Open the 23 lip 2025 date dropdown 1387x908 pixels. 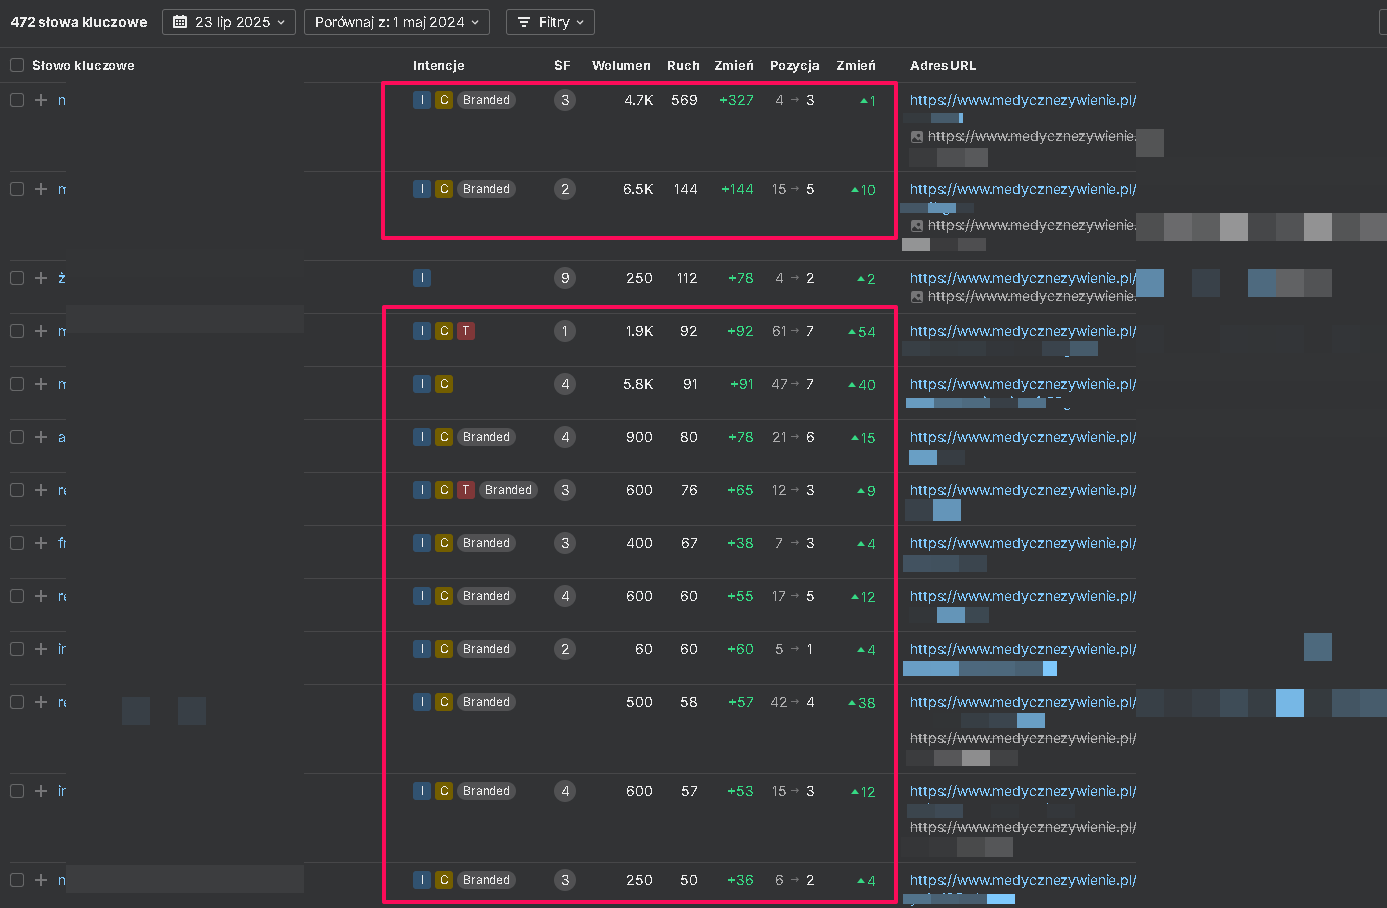(x=229, y=22)
